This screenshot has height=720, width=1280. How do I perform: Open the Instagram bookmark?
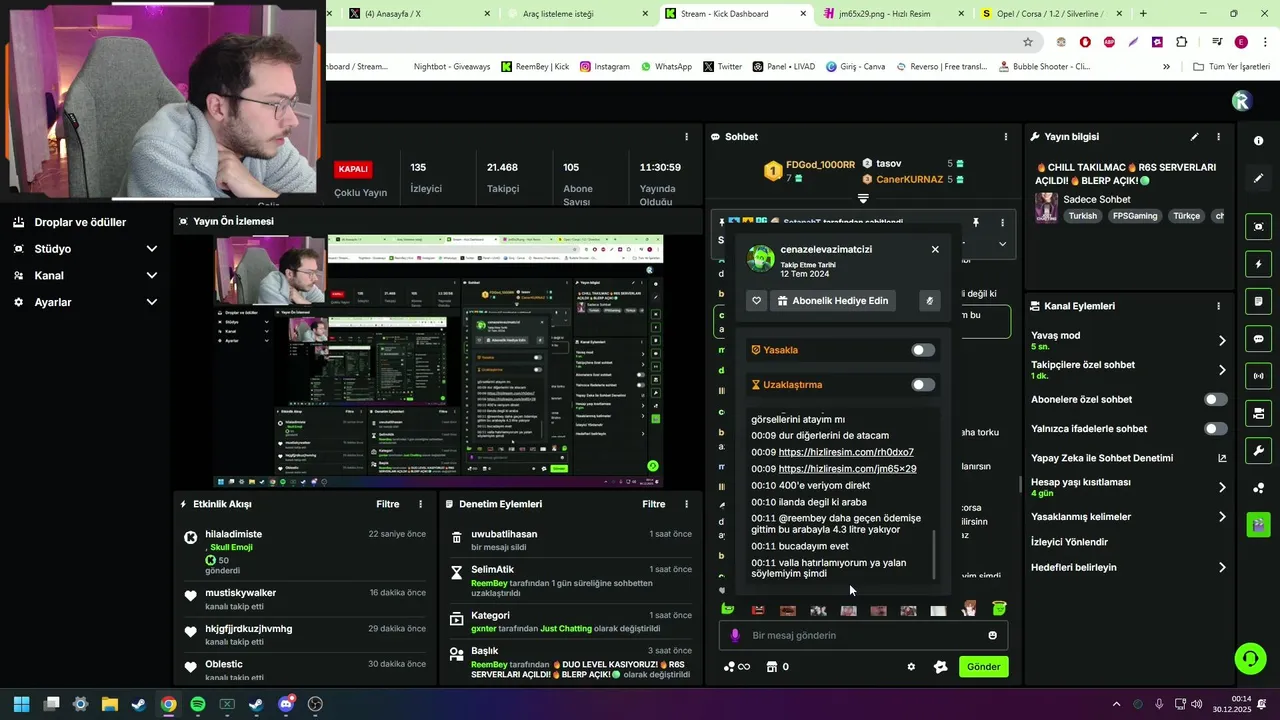coord(605,67)
